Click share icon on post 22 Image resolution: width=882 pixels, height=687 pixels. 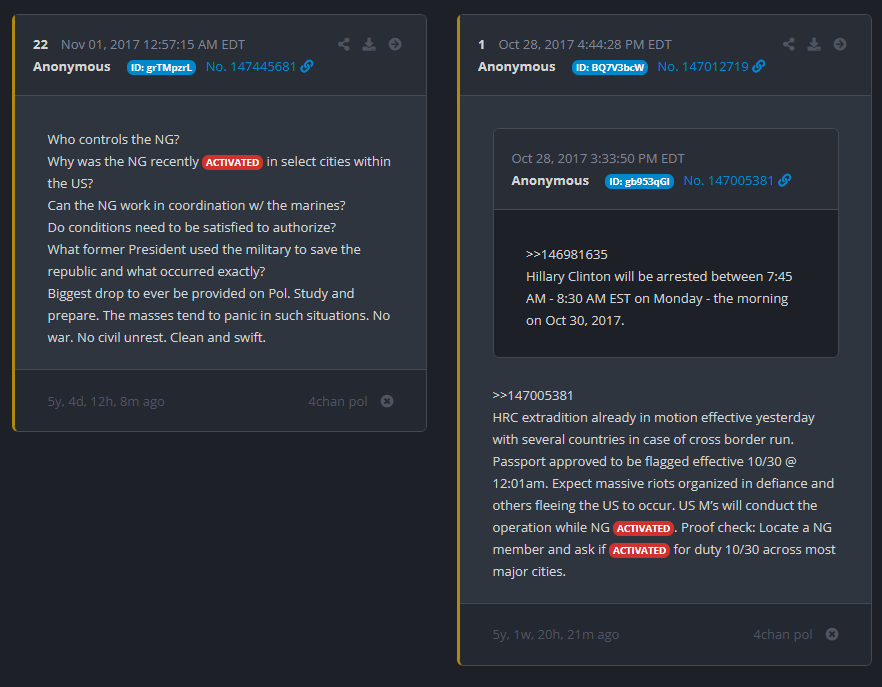[344, 44]
